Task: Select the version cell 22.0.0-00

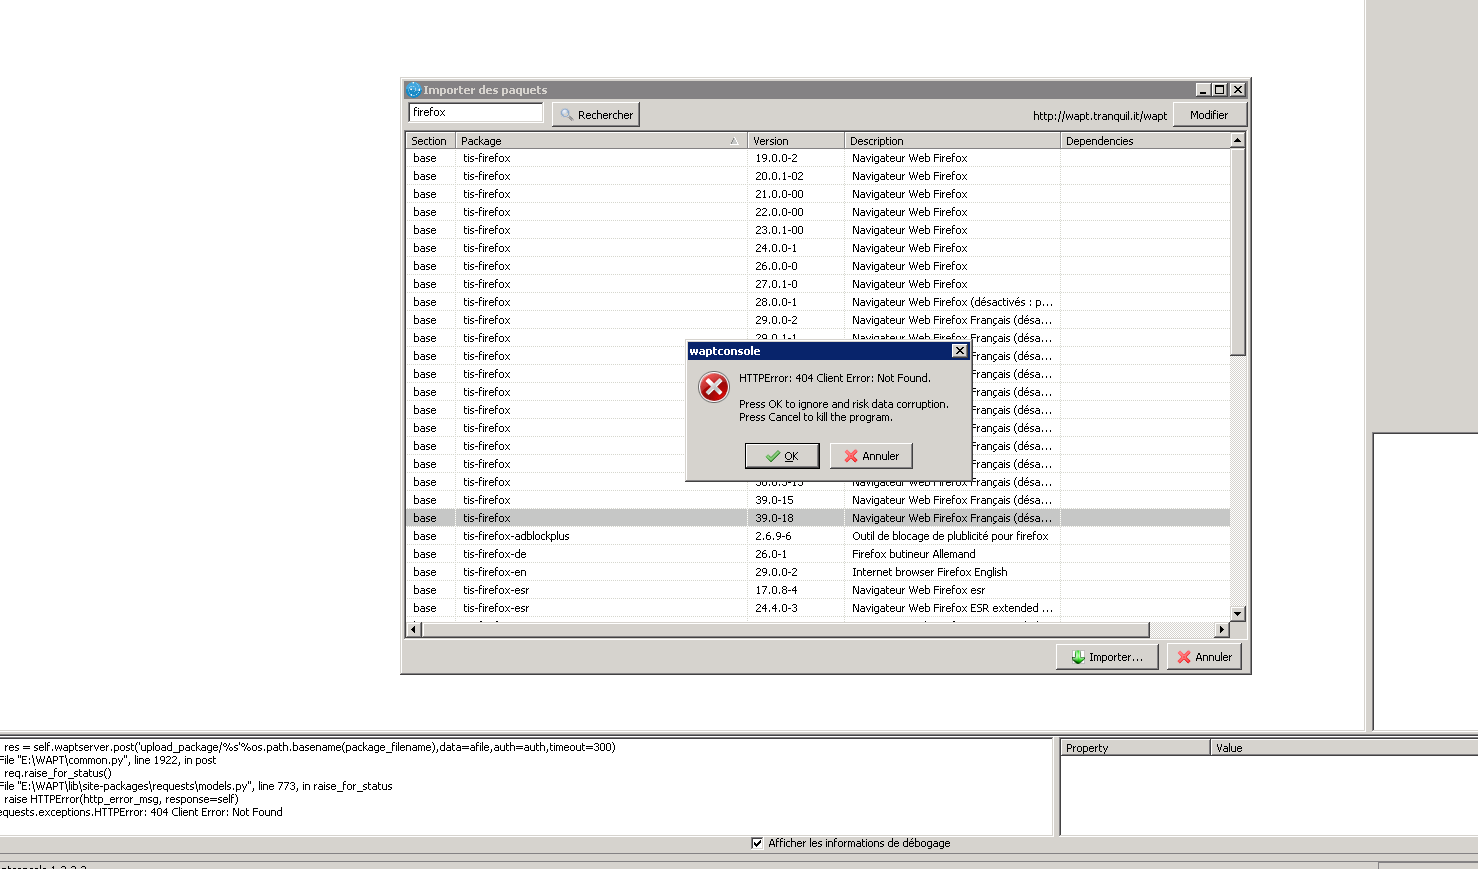Action: click(x=779, y=212)
